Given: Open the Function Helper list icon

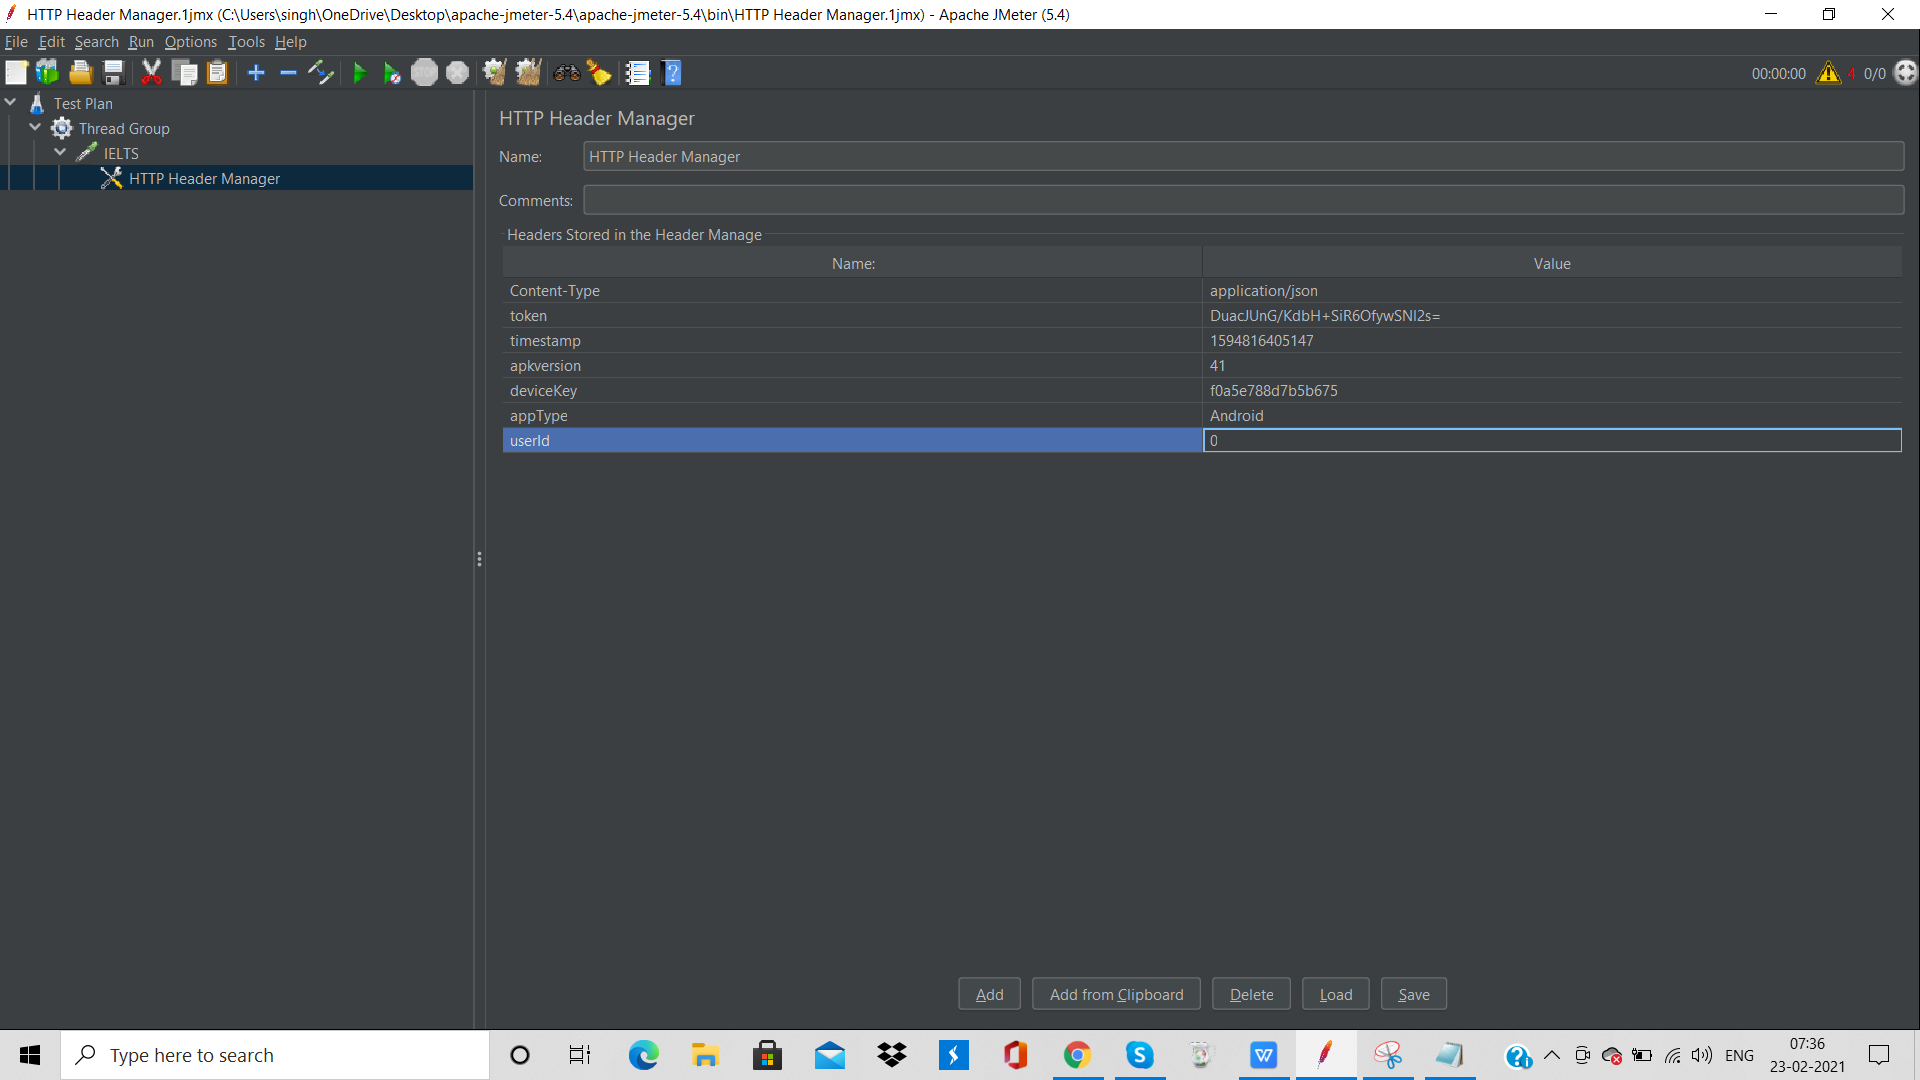Looking at the screenshot, I should pos(637,73).
